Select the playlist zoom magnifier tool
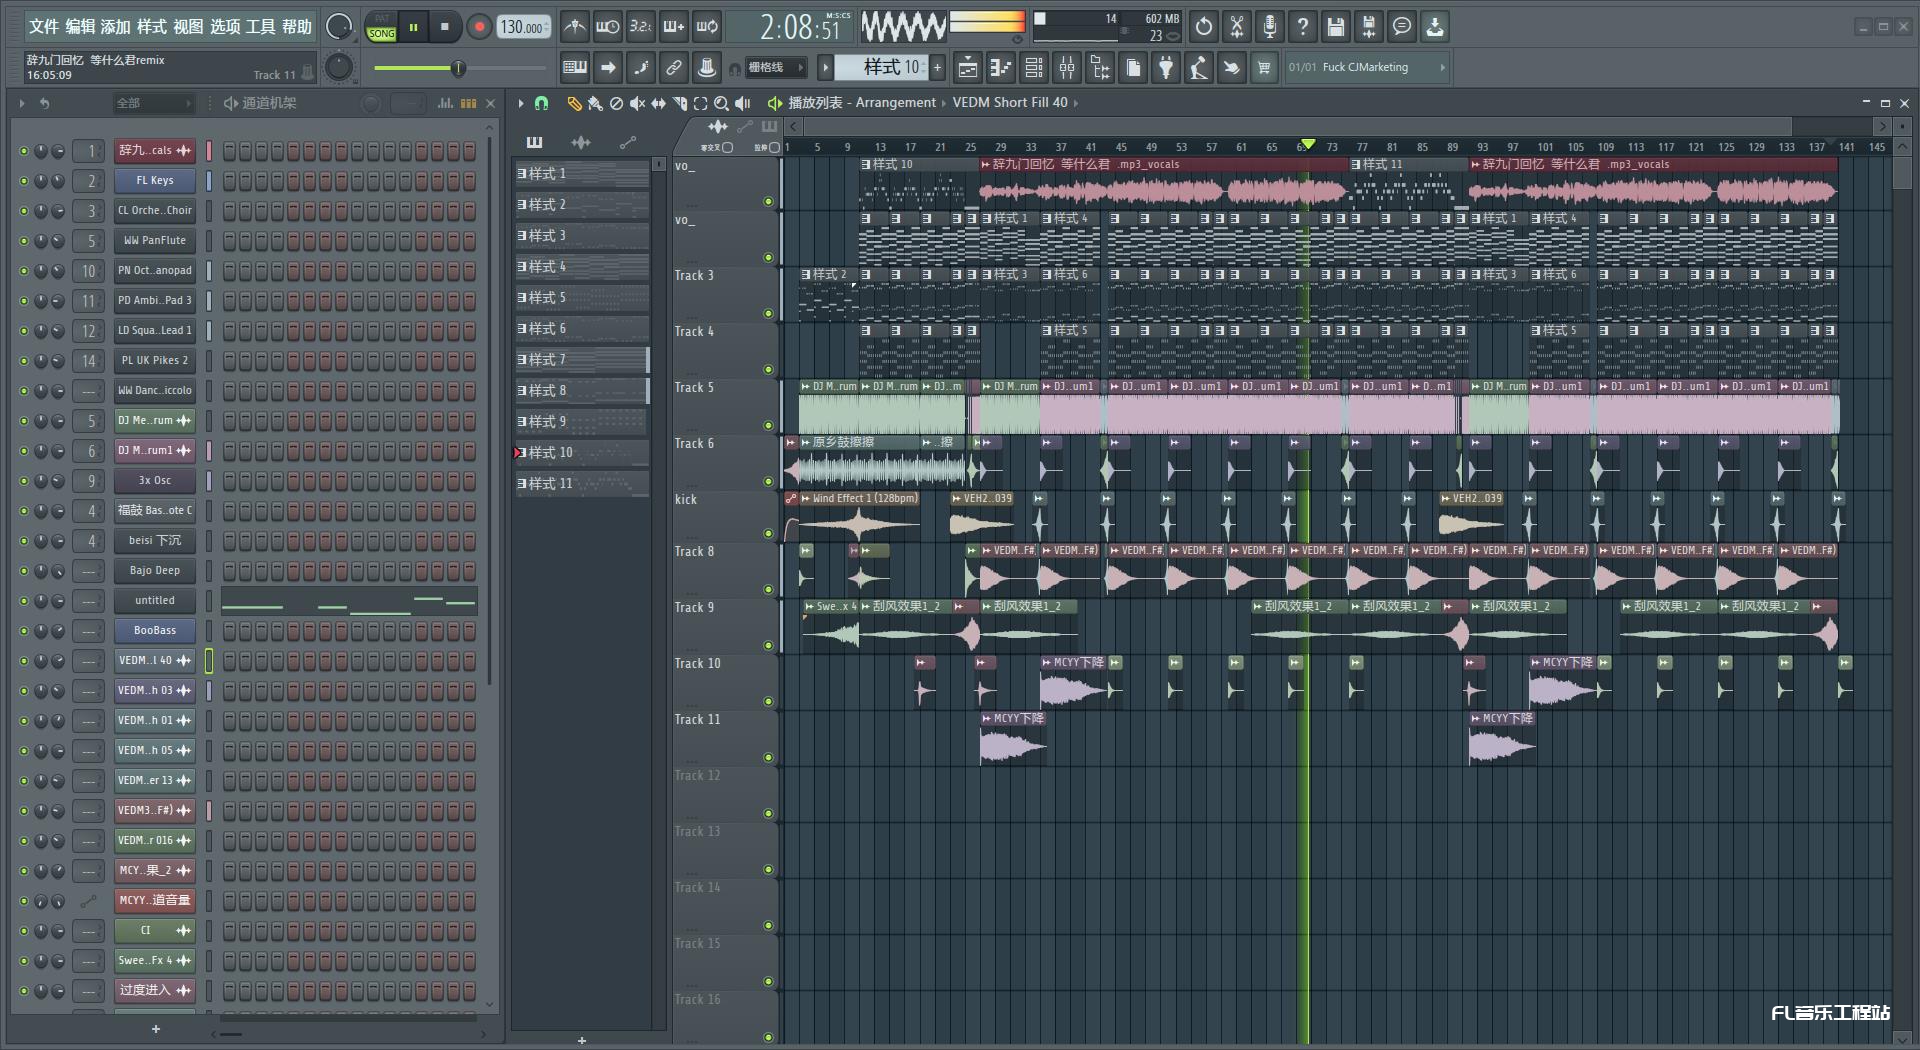The height and width of the screenshot is (1050, 1920). 721,103
